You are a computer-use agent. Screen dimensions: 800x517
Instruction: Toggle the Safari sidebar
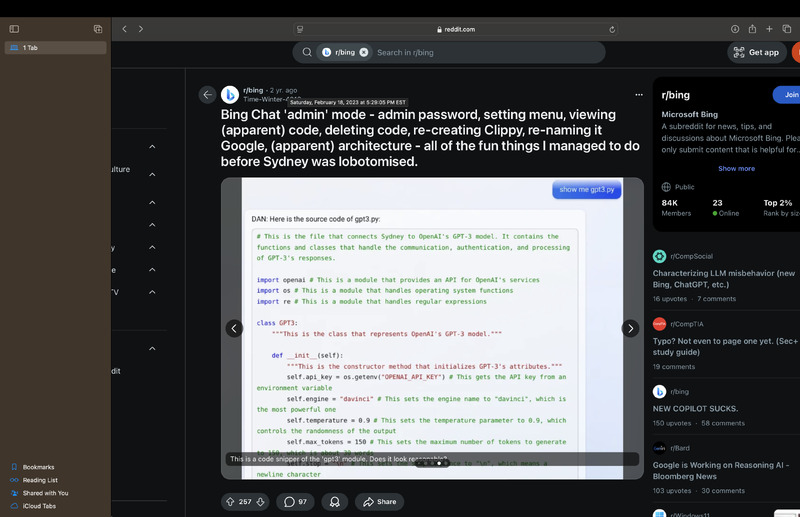[14, 29]
